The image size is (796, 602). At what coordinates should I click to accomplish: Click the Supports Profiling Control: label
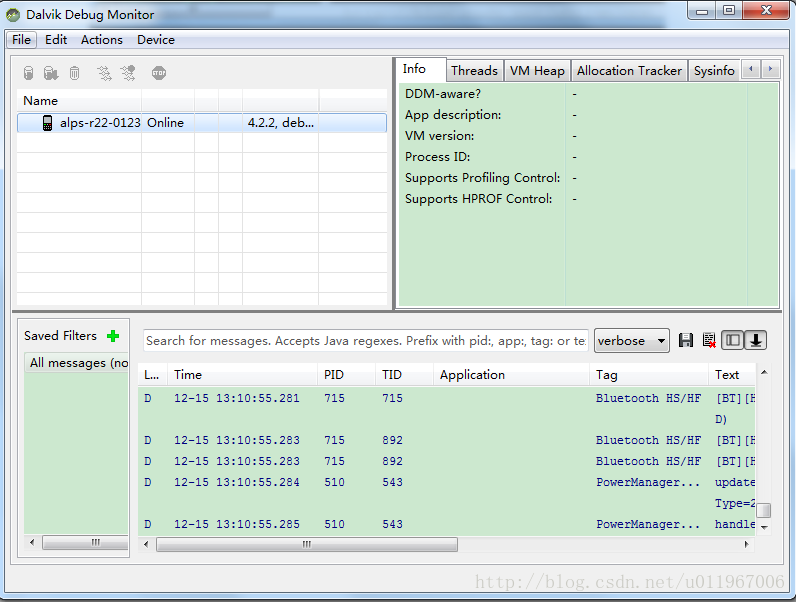point(482,178)
